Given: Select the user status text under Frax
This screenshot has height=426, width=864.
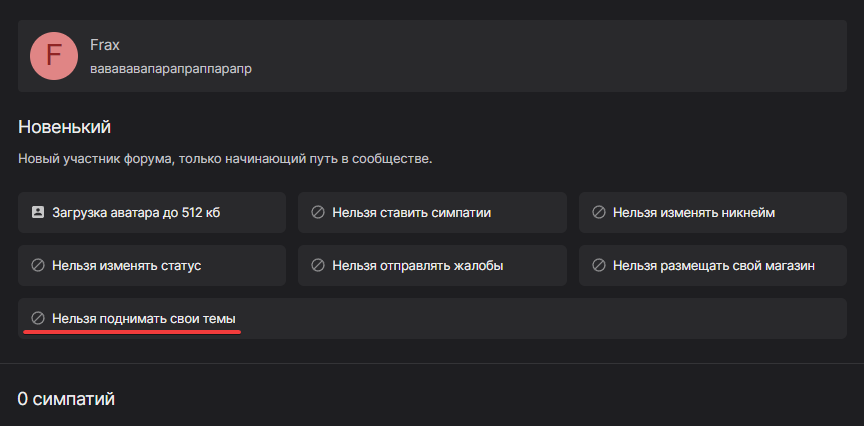Looking at the screenshot, I should point(170,69).
